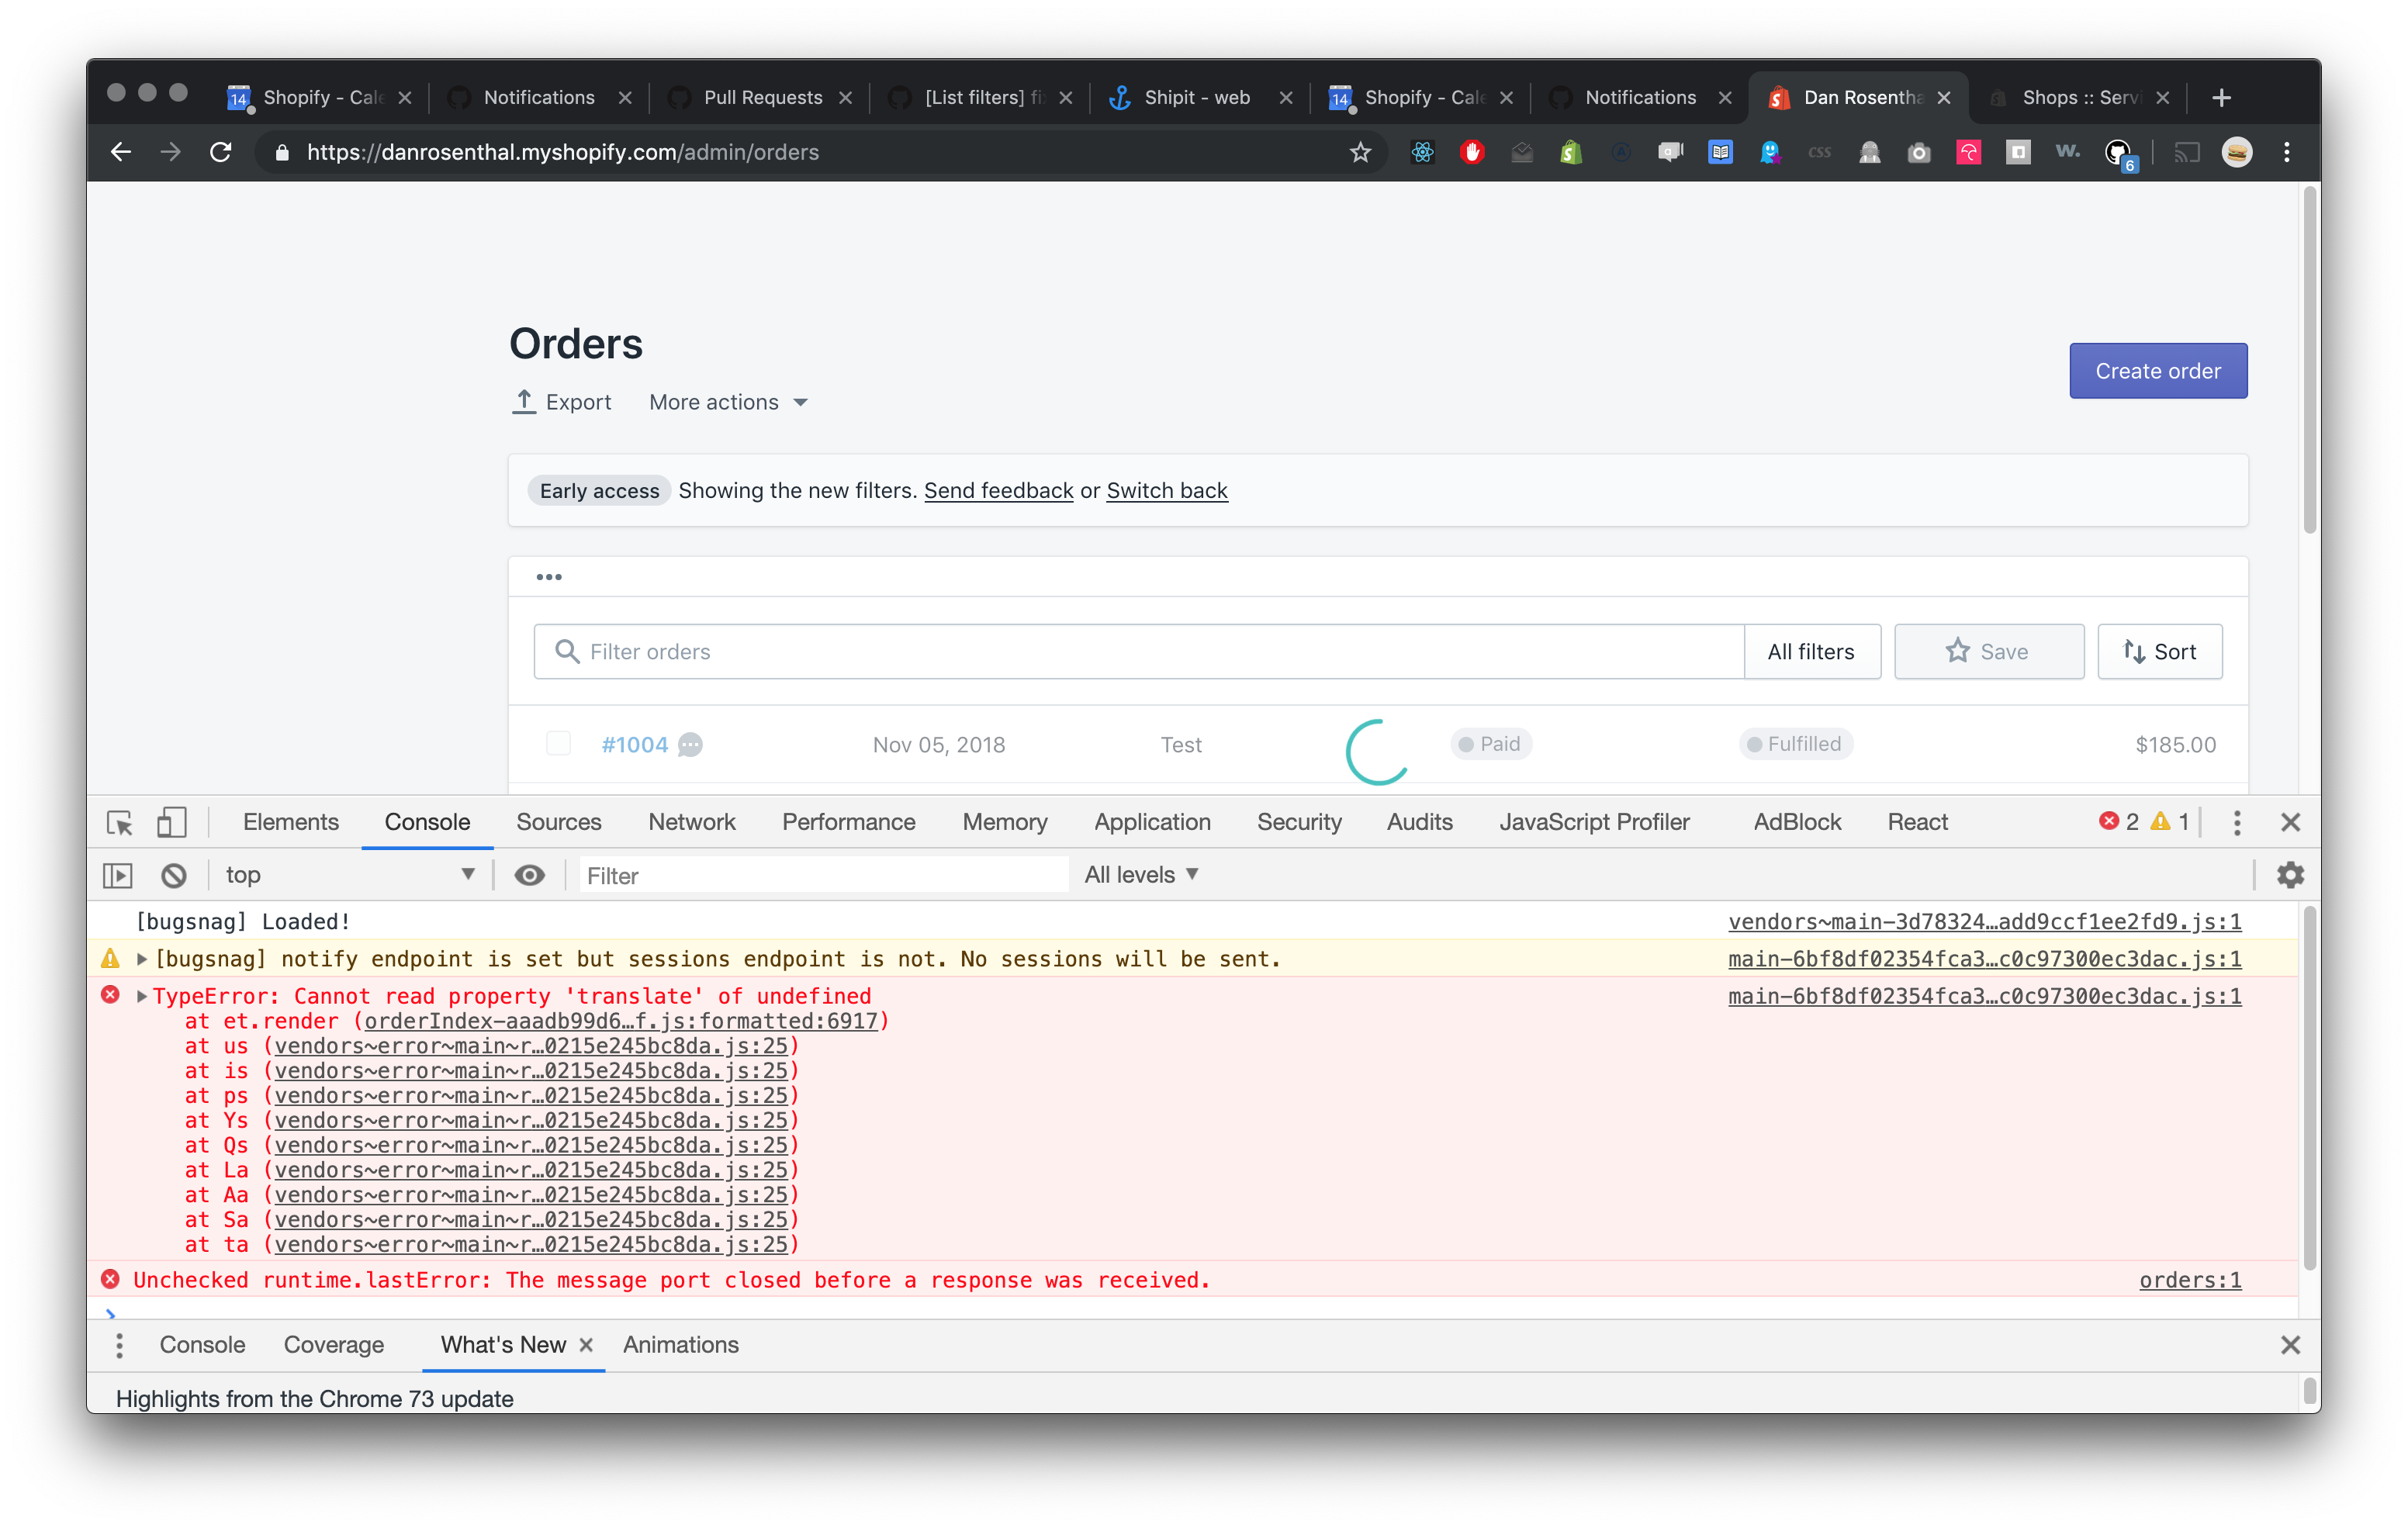The height and width of the screenshot is (1528, 2408).
Task: Expand the TypeError console error details
Action: 141,996
